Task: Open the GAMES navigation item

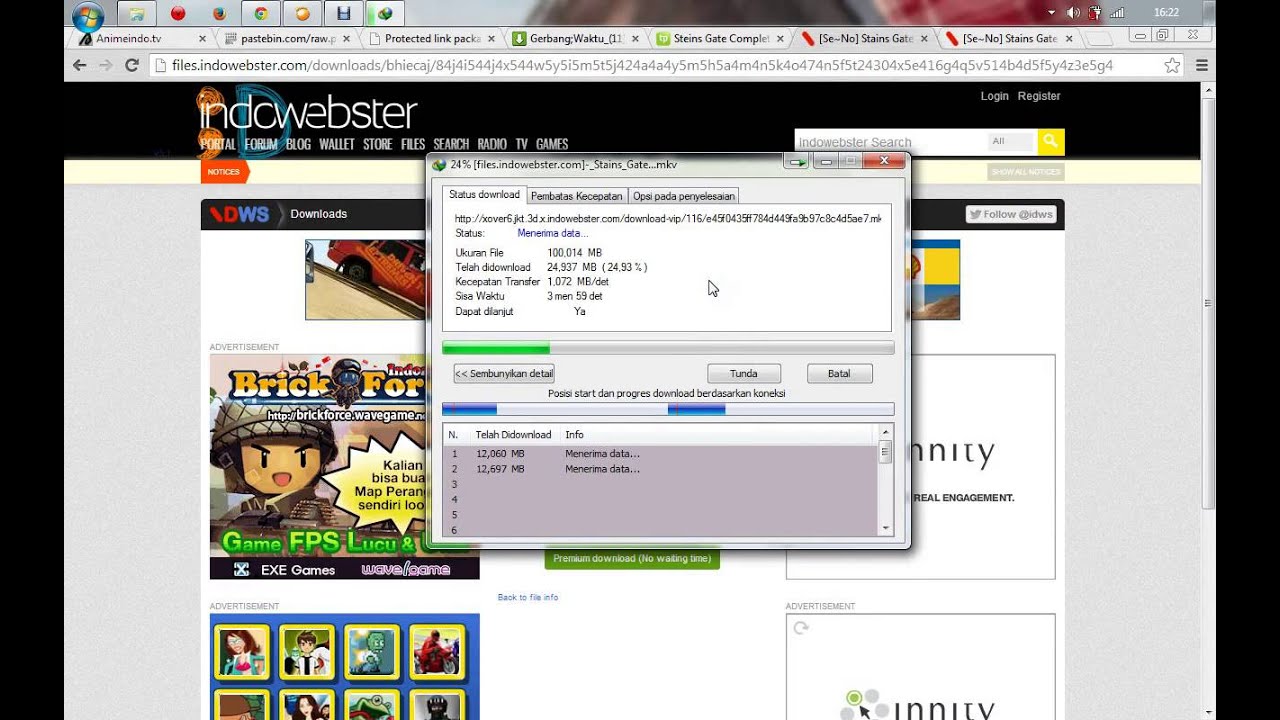Action: [x=552, y=144]
